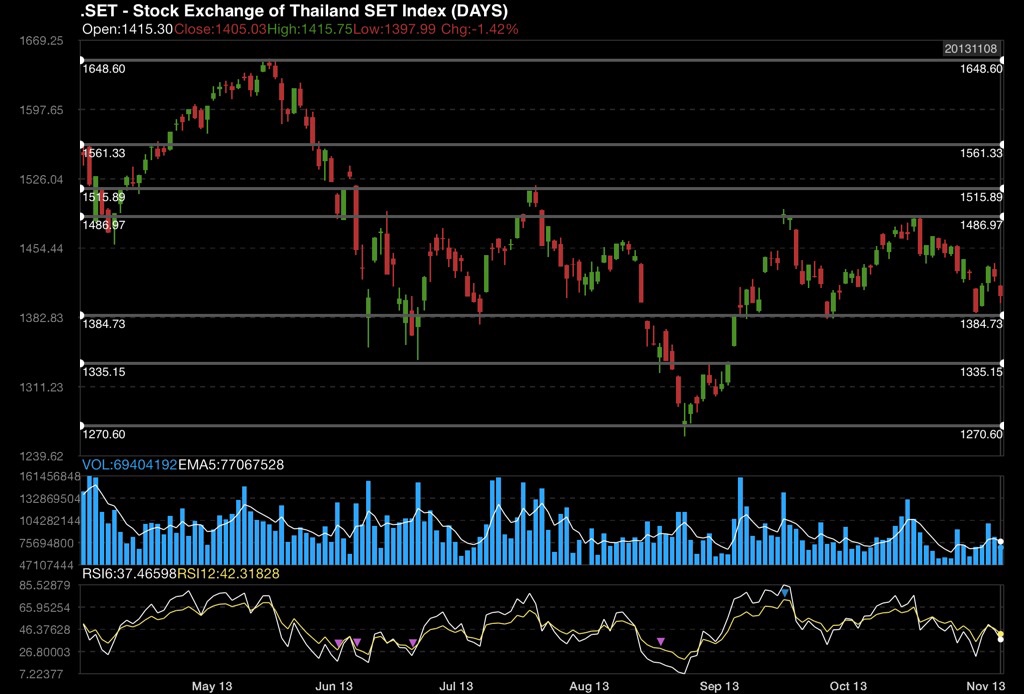Click the Jun 13 date axis label

(334, 686)
